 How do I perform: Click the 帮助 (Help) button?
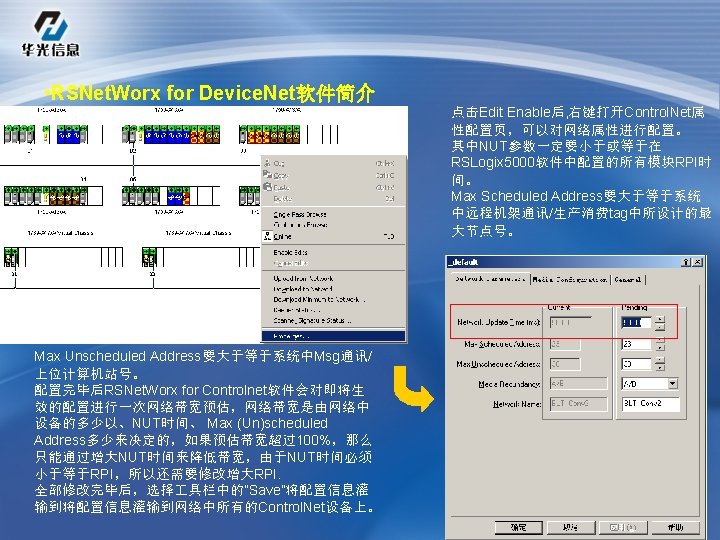click(675, 527)
